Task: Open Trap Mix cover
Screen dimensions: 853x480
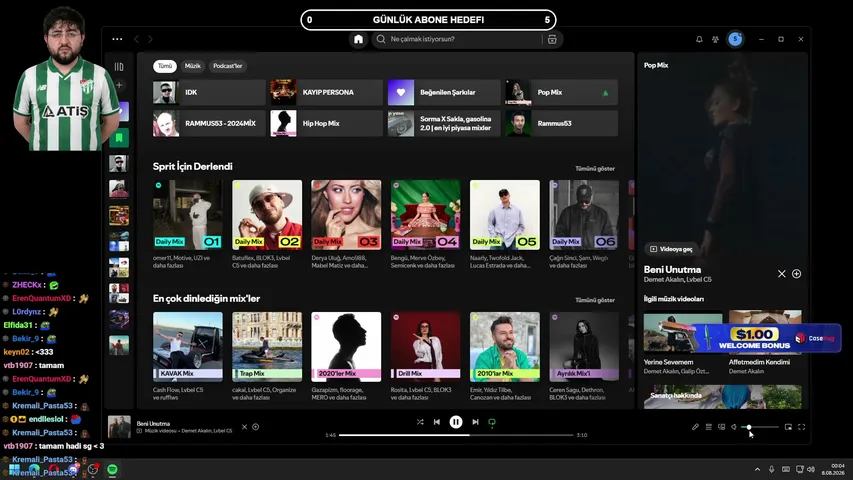Action: pyautogui.click(x=267, y=347)
